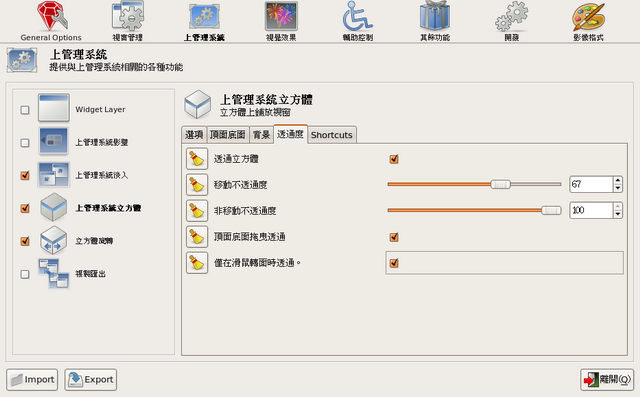Click the gray cube plugin icon in the list

click(54, 207)
